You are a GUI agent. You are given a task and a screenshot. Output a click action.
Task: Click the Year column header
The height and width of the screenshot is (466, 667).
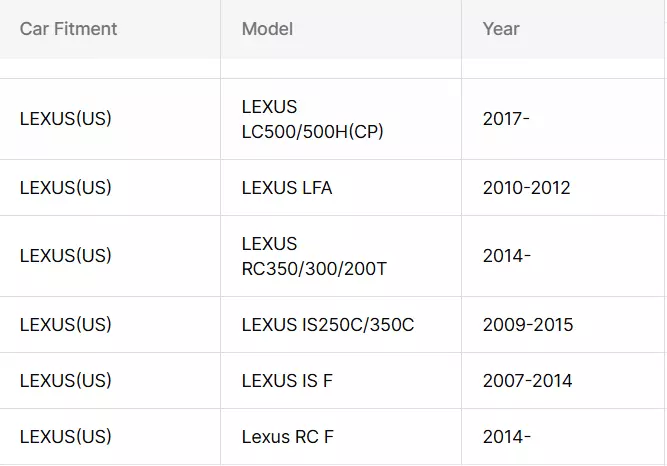tap(563, 29)
